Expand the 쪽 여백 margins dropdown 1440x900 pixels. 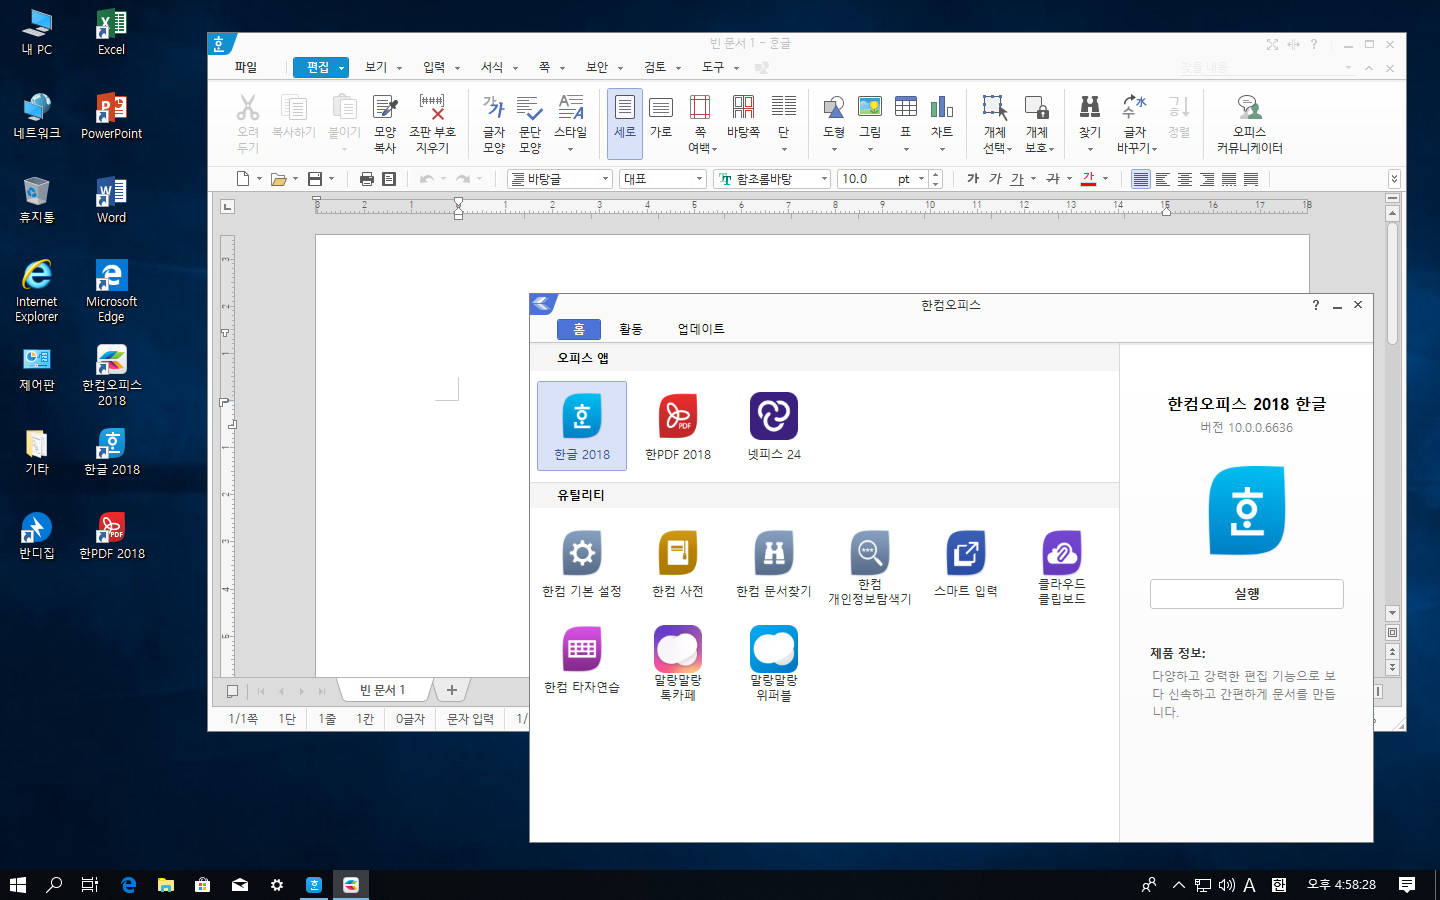(714, 149)
